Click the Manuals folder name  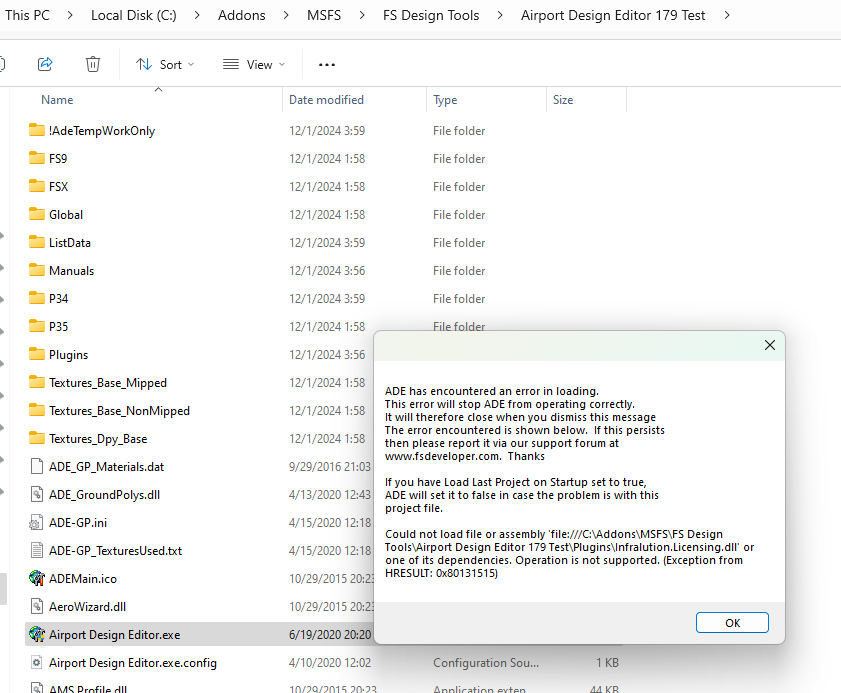(71, 270)
